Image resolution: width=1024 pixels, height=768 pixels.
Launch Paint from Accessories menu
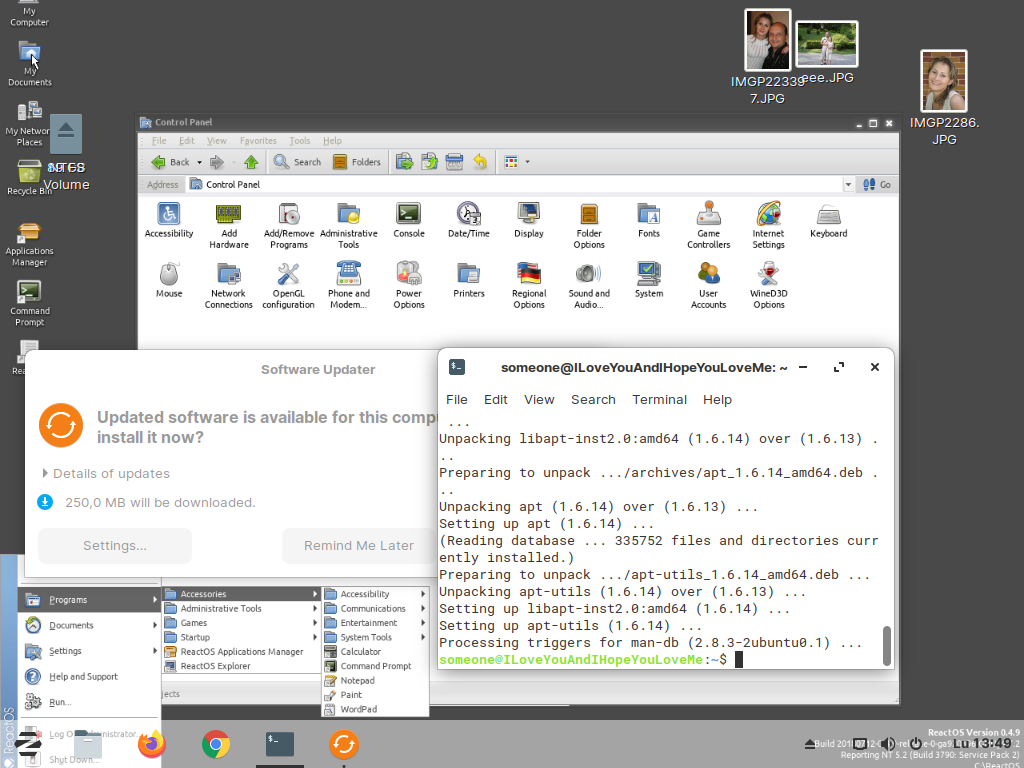[376, 694]
